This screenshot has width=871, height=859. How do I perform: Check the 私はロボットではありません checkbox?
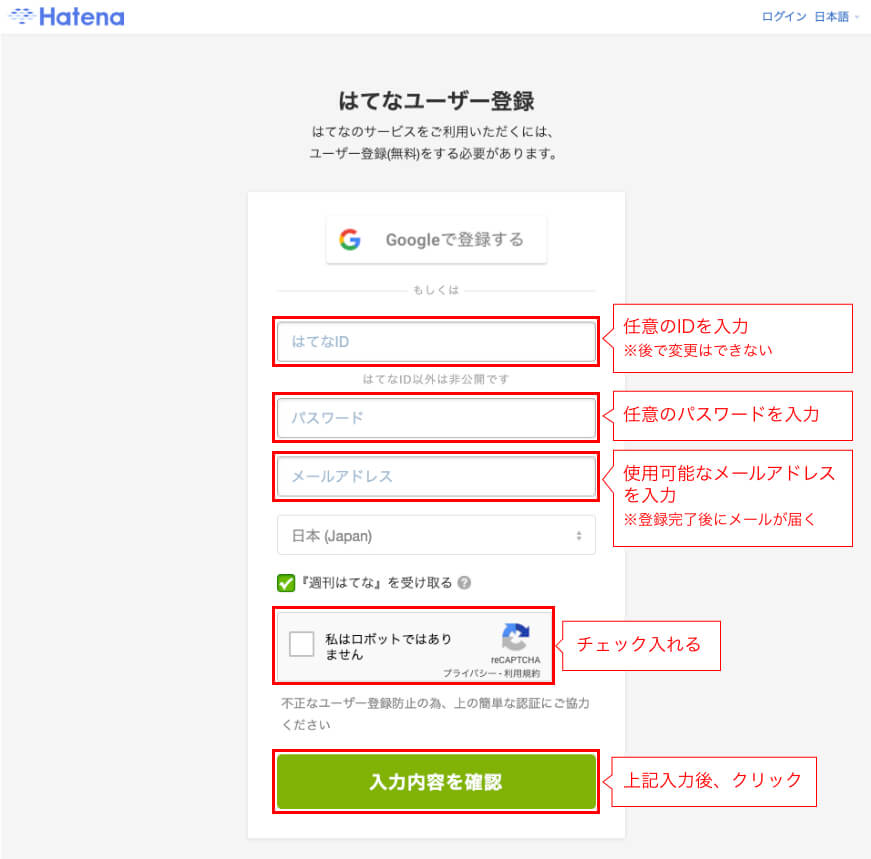click(302, 644)
